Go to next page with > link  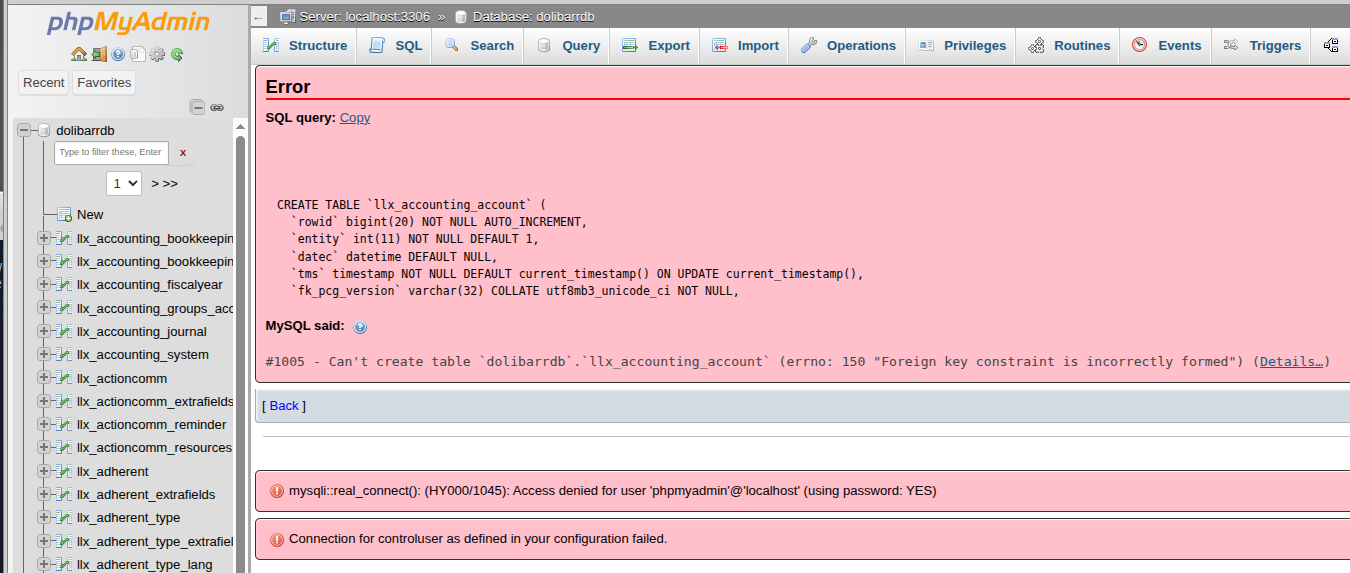coord(155,184)
